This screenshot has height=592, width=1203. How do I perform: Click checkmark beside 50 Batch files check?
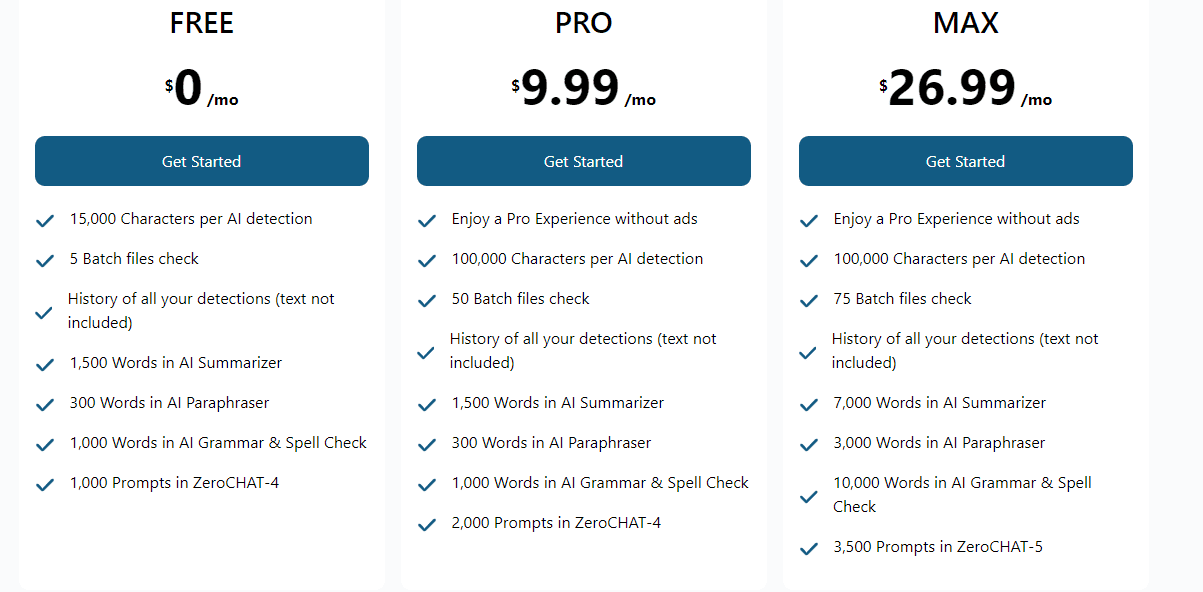pyautogui.click(x=427, y=301)
